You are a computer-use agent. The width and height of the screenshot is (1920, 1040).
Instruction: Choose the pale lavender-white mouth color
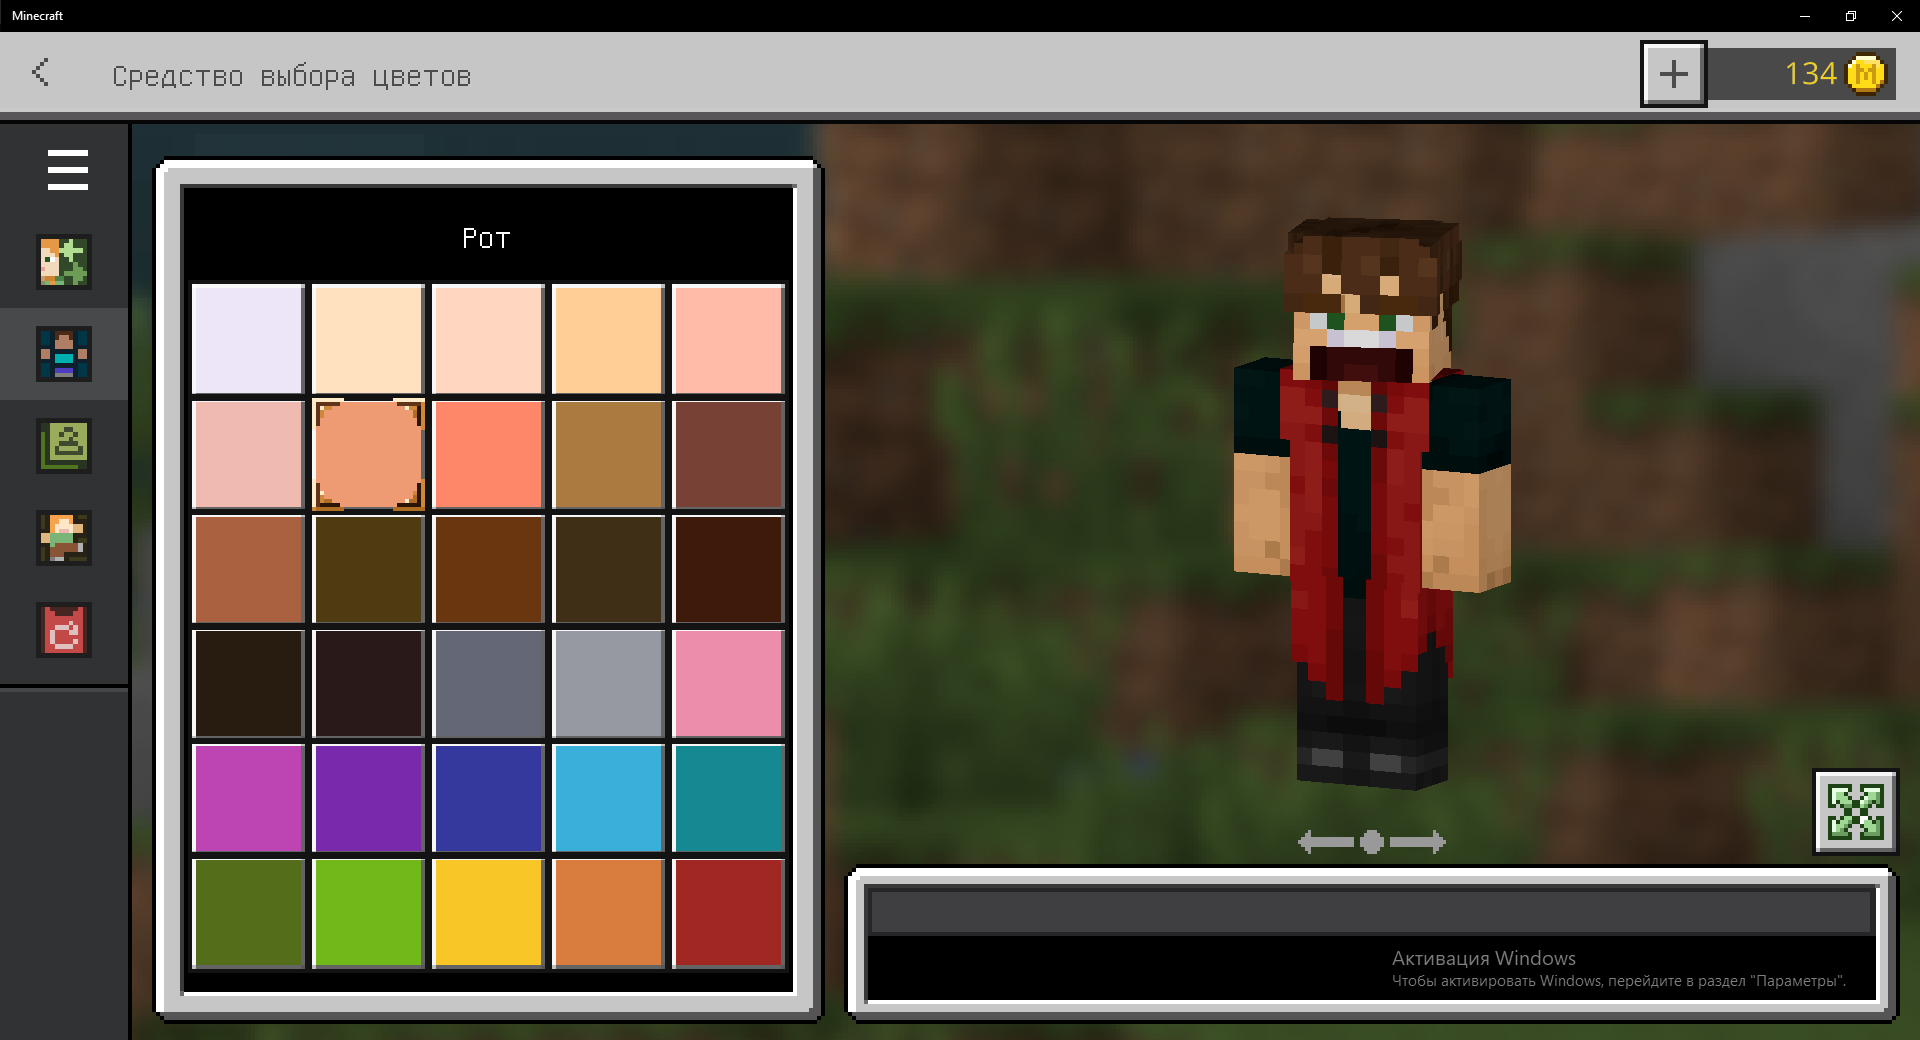(248, 339)
